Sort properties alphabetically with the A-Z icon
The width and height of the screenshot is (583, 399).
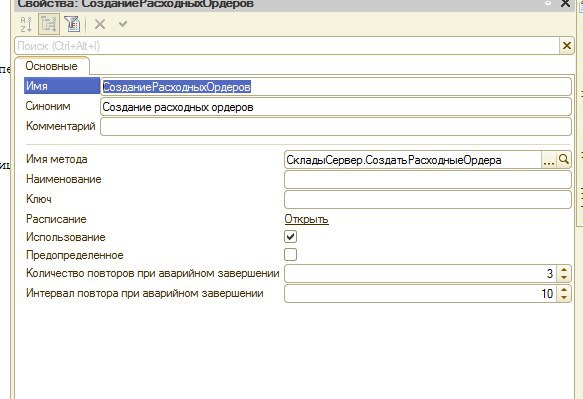tap(26, 24)
